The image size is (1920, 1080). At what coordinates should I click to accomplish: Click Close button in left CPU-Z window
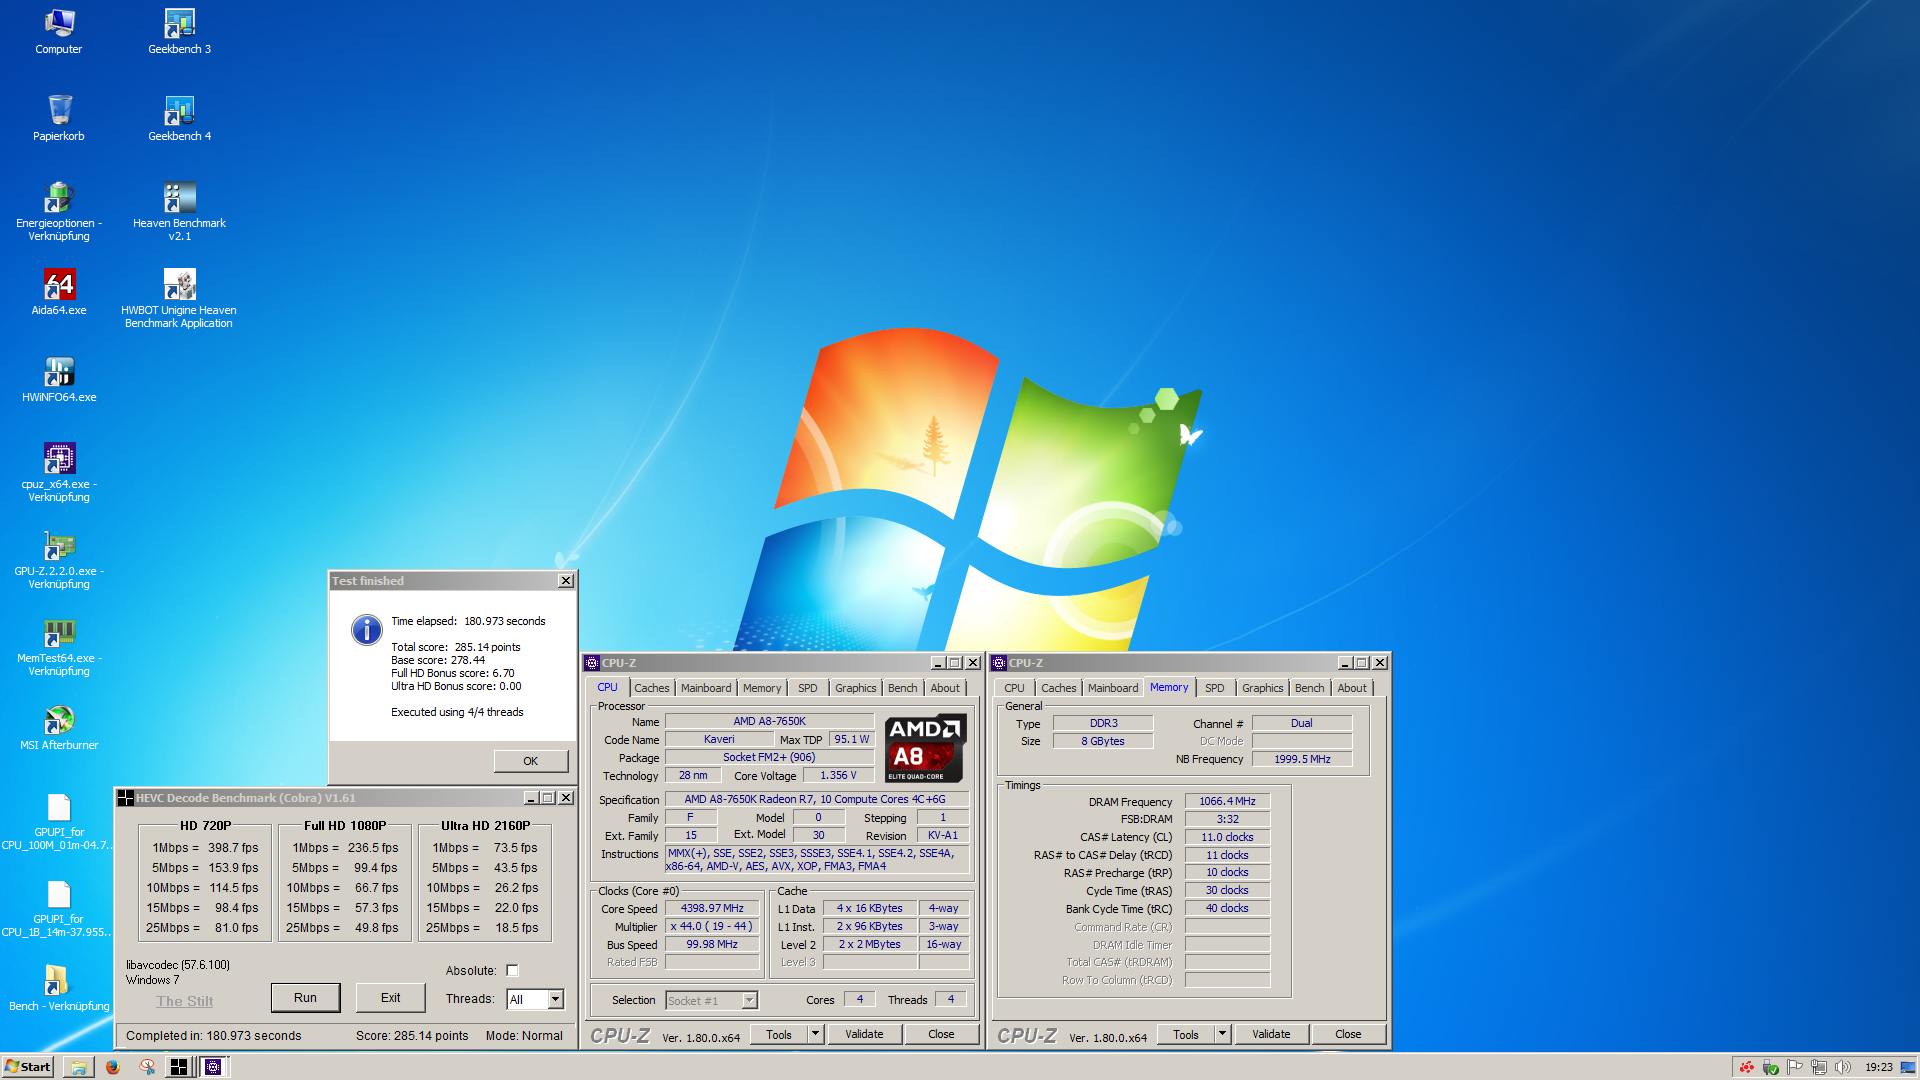tap(941, 1034)
